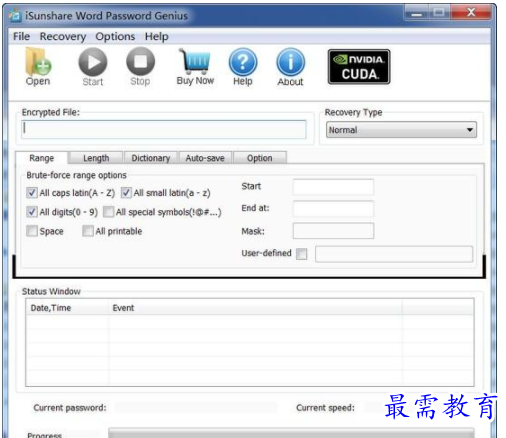506x438 pixels.
Task: Click the recovery progress bar
Action: [291, 433]
